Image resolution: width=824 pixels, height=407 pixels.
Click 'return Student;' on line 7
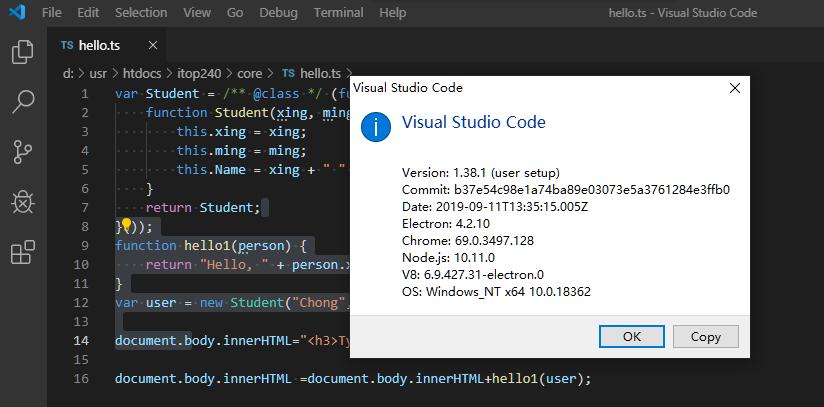(203, 208)
